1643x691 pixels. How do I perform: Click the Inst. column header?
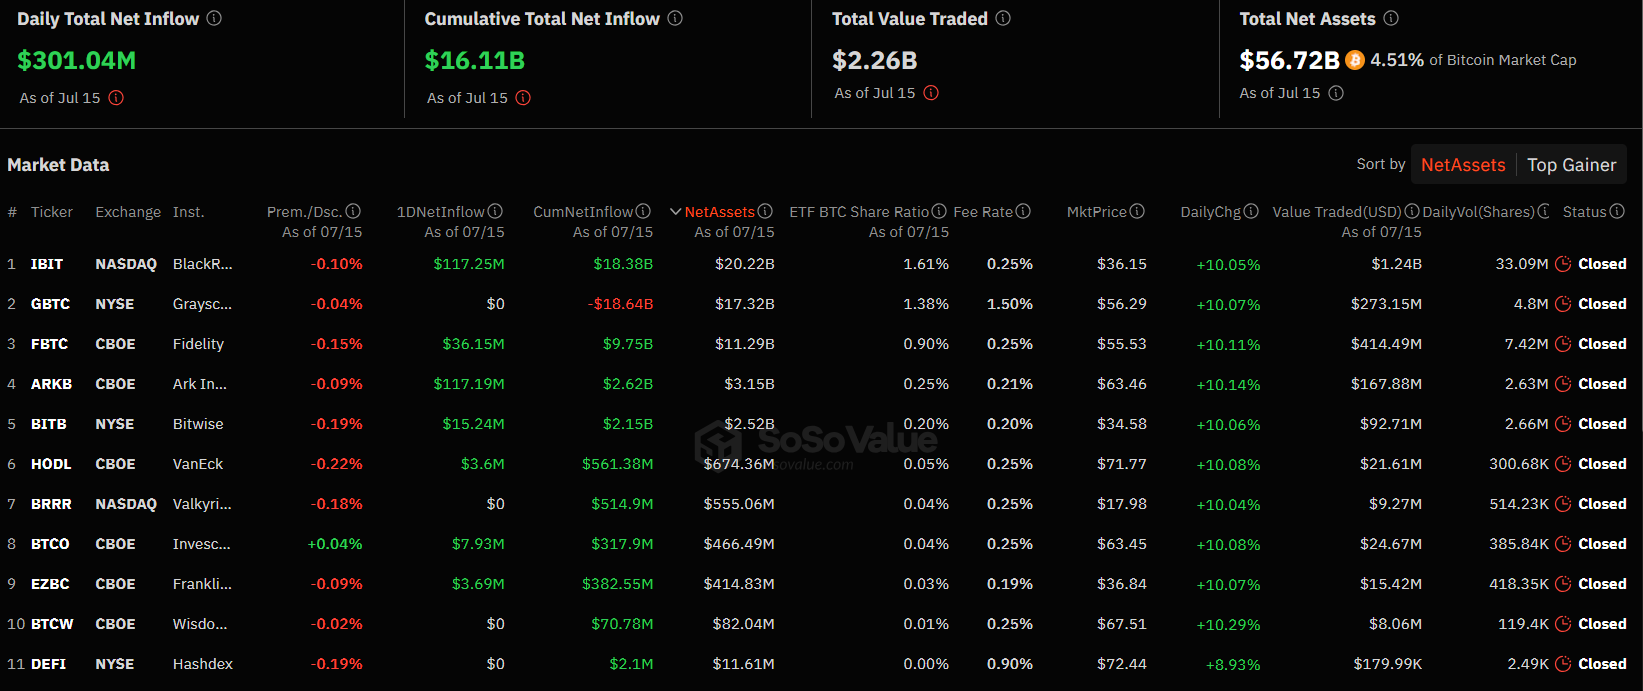point(188,212)
